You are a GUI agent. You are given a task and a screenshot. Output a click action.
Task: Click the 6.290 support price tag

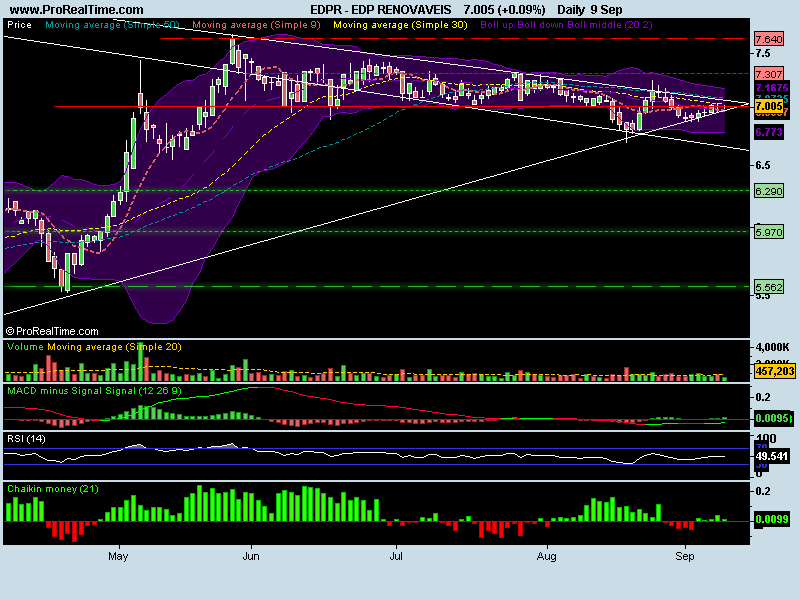click(x=769, y=192)
